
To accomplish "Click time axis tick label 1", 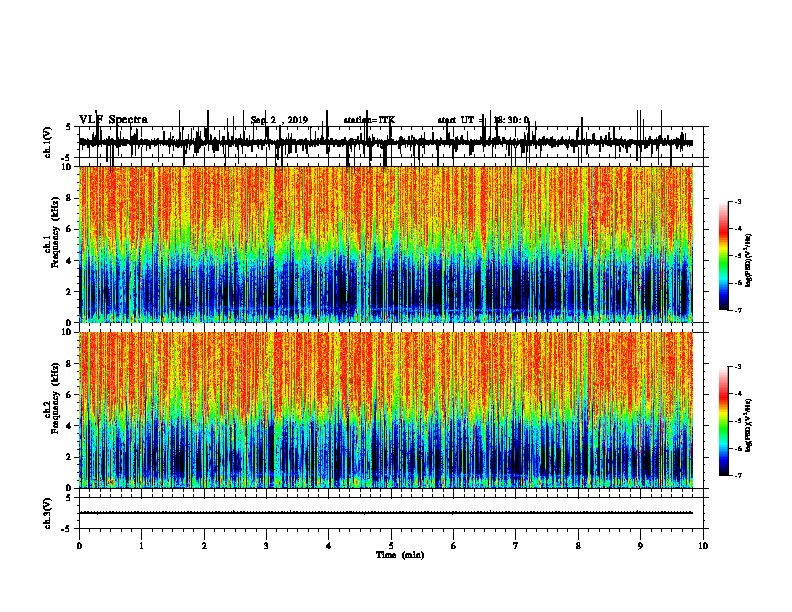I will 141,546.
